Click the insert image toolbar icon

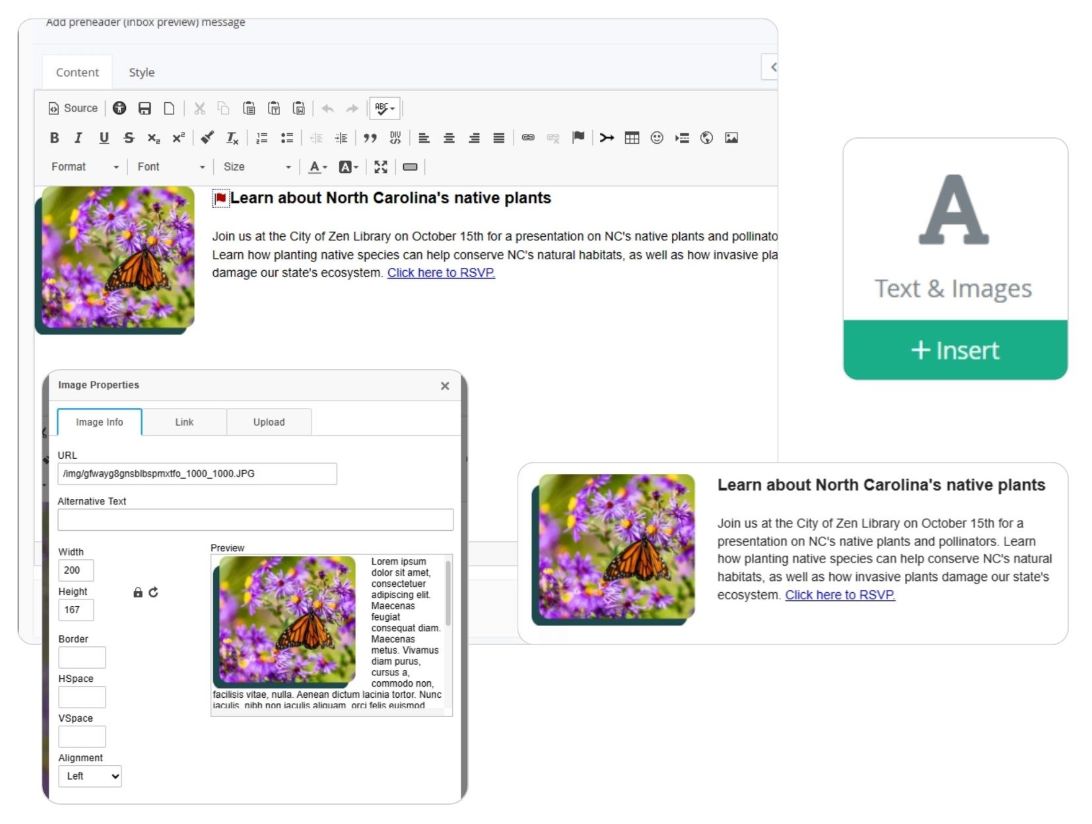[x=731, y=138]
